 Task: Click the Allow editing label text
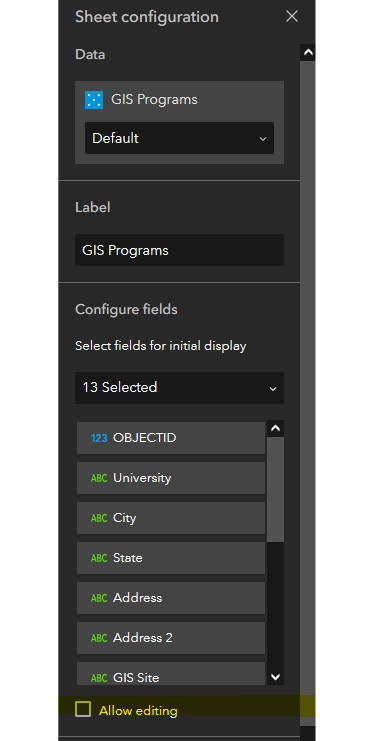coord(138,710)
